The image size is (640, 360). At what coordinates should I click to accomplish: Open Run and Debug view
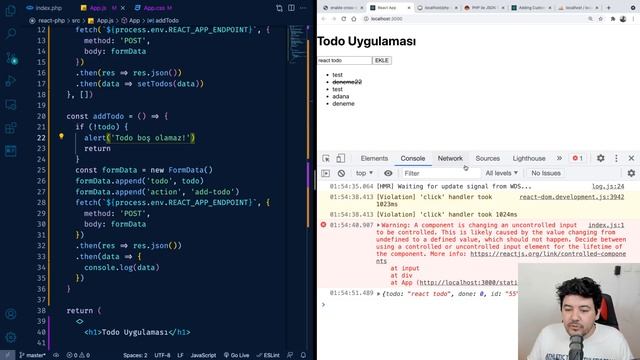point(11,81)
